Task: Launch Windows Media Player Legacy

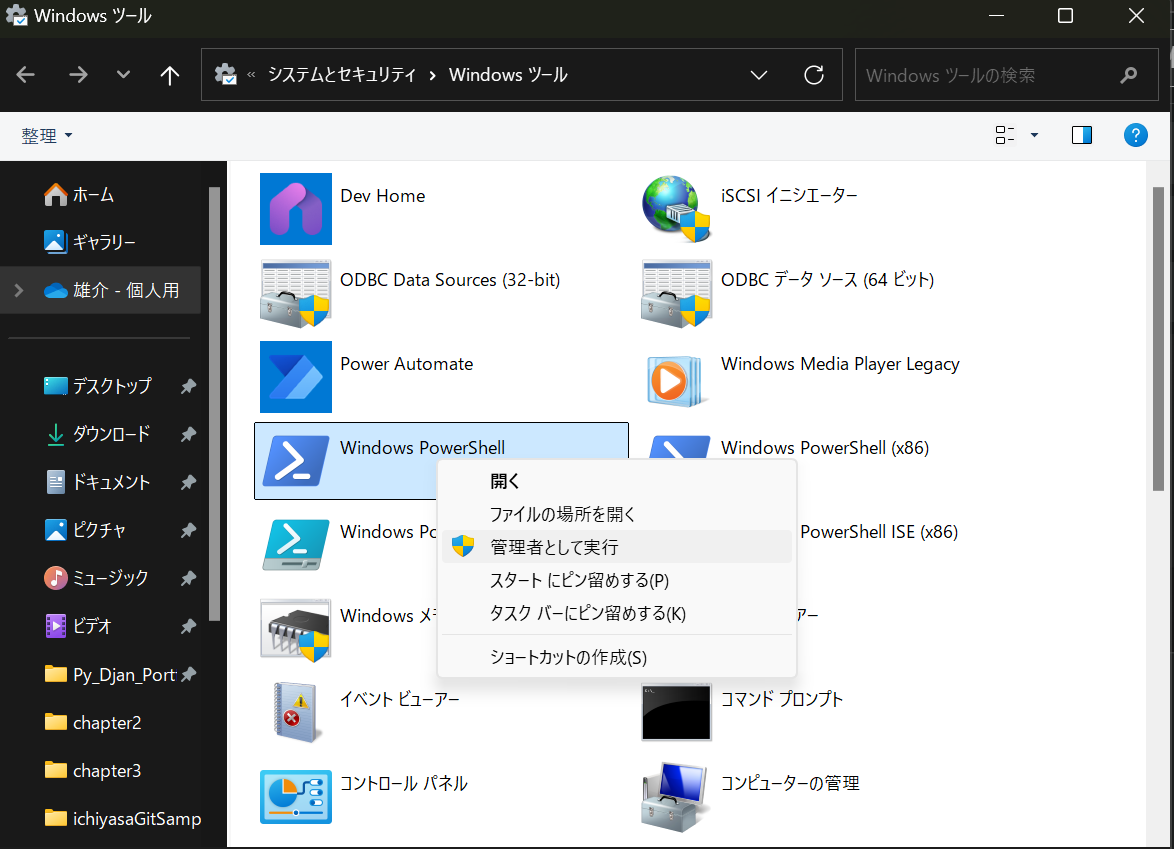Action: 840,364
